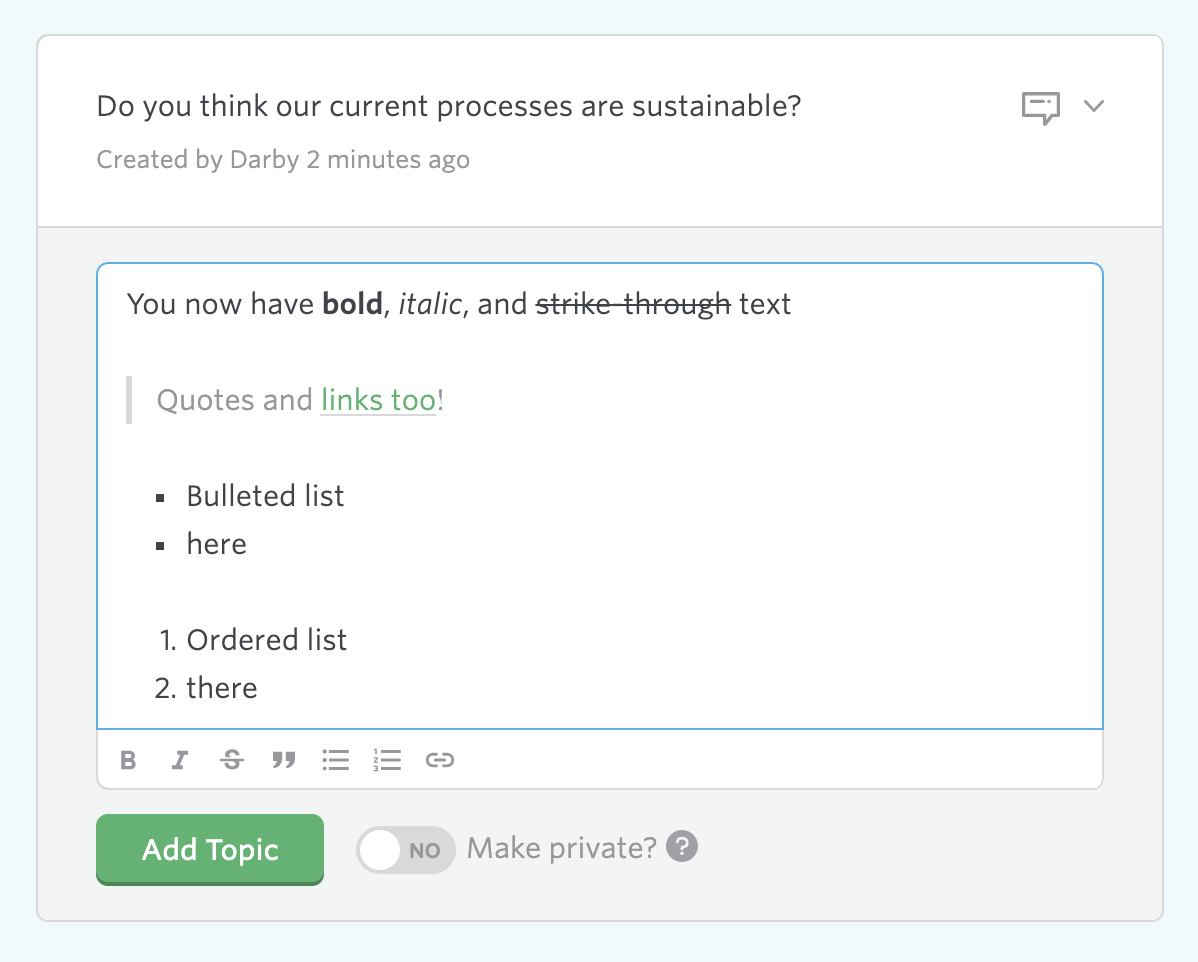Toggle the Make private switch
This screenshot has width=1198, height=962.
click(406, 850)
